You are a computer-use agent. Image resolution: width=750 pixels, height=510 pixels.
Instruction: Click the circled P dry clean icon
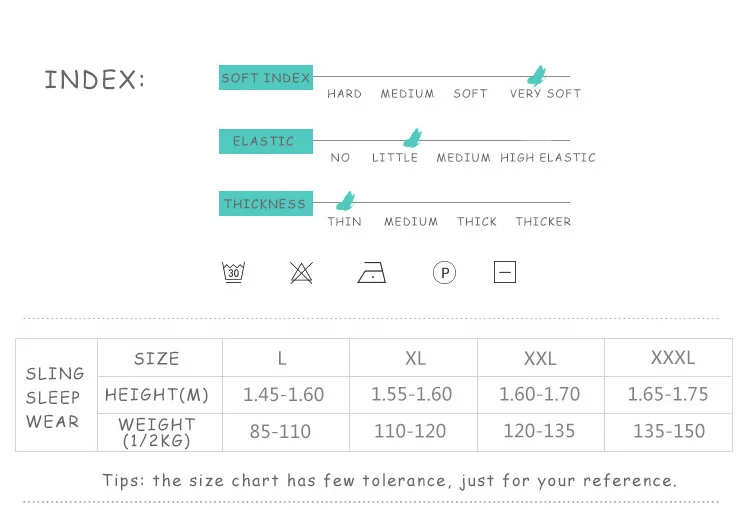point(444,273)
